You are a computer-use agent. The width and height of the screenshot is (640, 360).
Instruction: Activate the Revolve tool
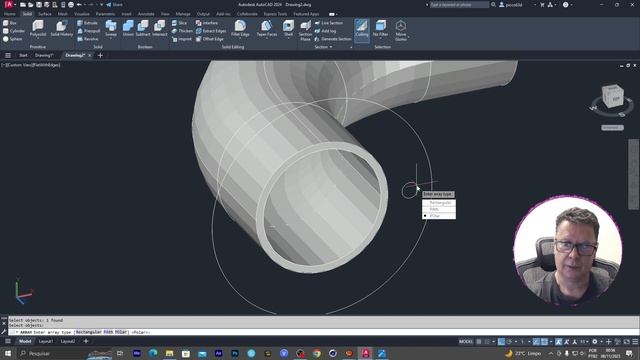(88, 39)
